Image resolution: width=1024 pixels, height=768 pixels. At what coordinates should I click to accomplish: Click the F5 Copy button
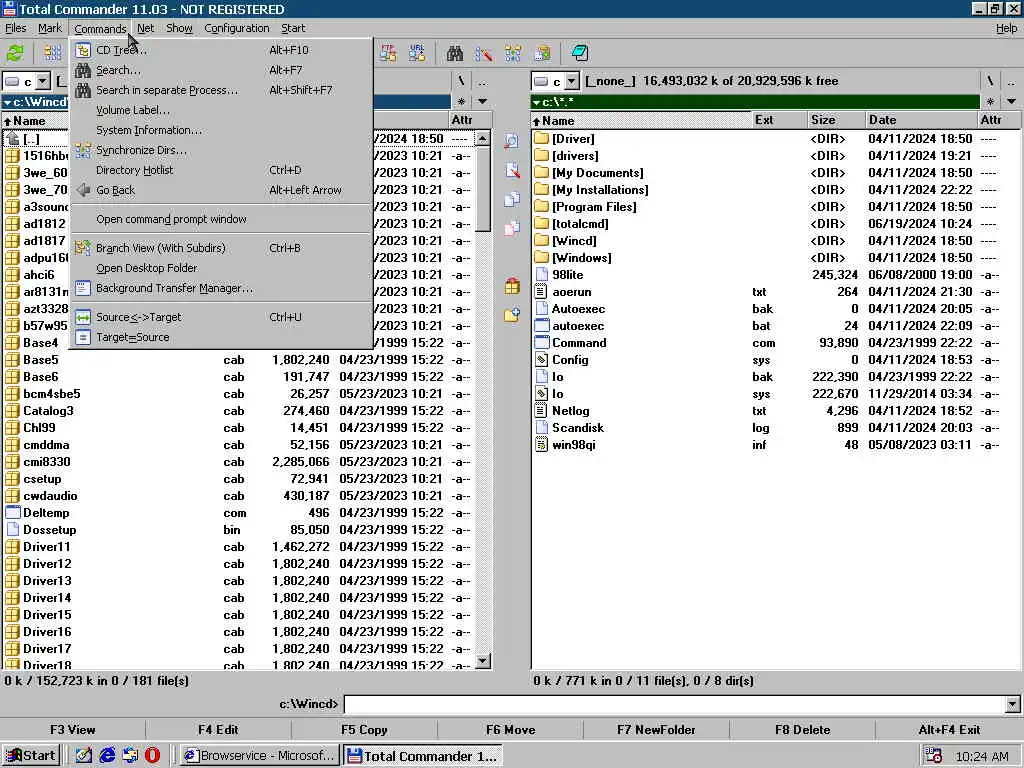point(364,729)
